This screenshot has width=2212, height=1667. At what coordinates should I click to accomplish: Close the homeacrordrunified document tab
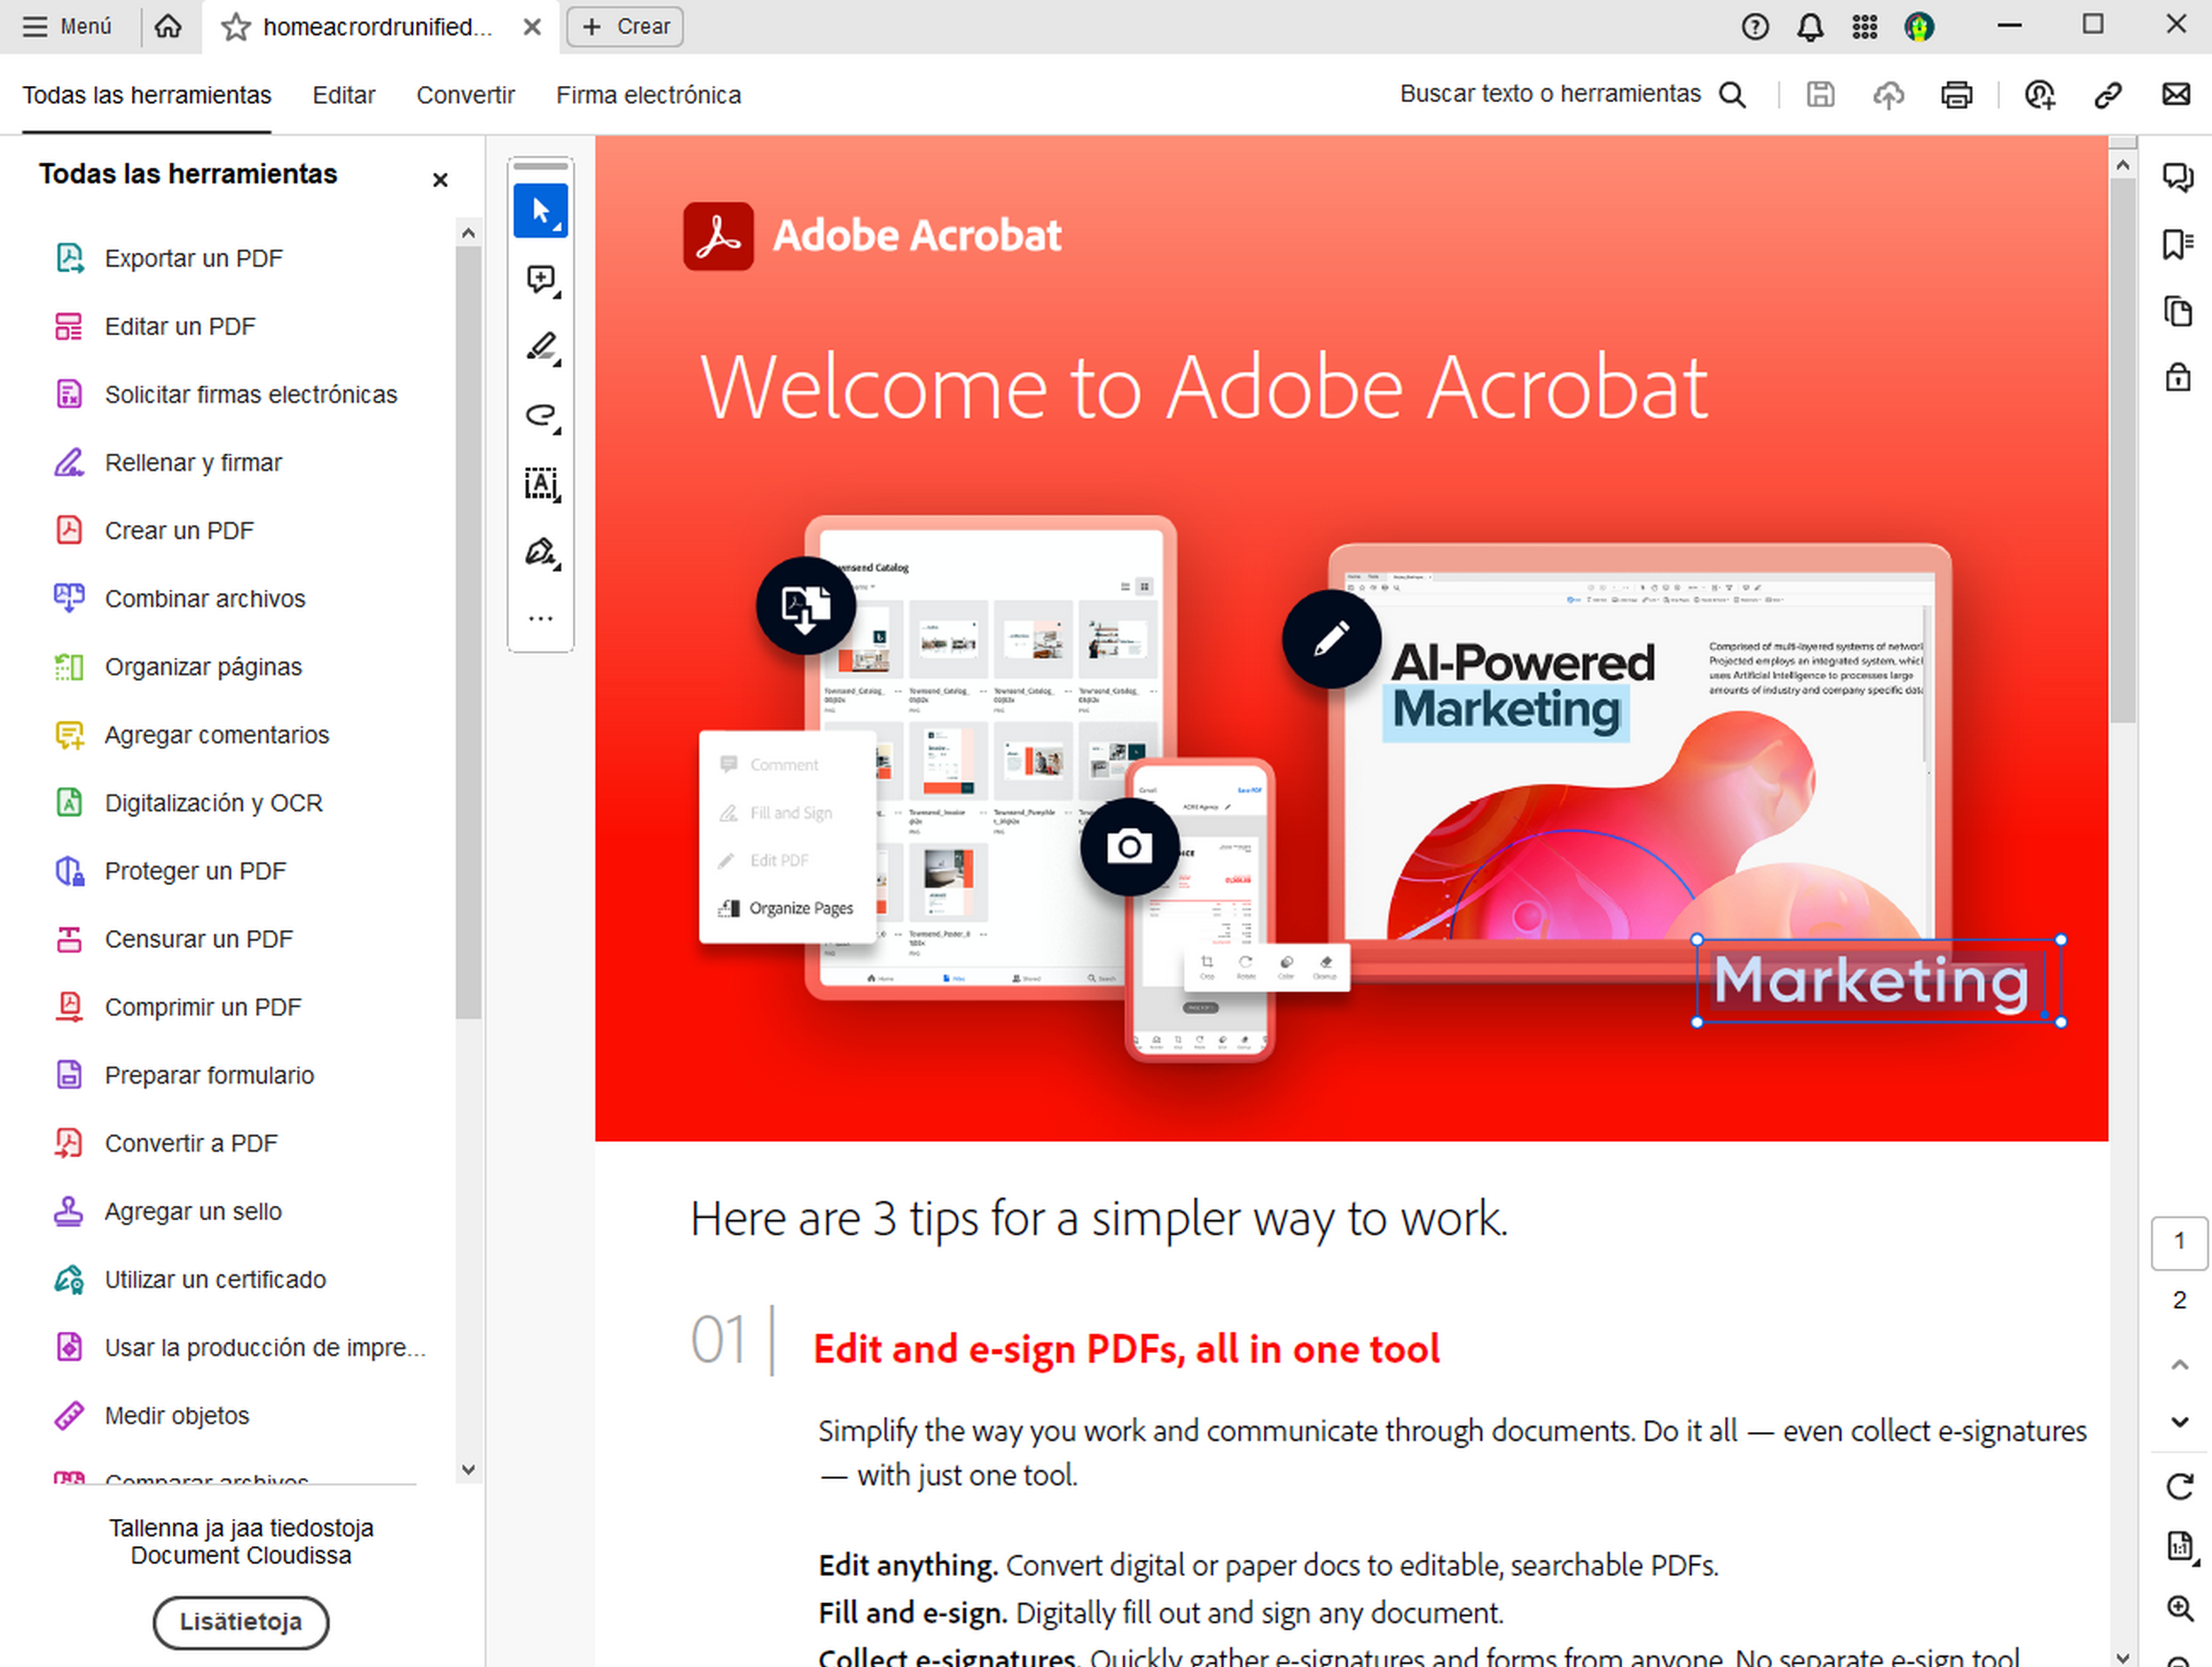click(x=532, y=27)
